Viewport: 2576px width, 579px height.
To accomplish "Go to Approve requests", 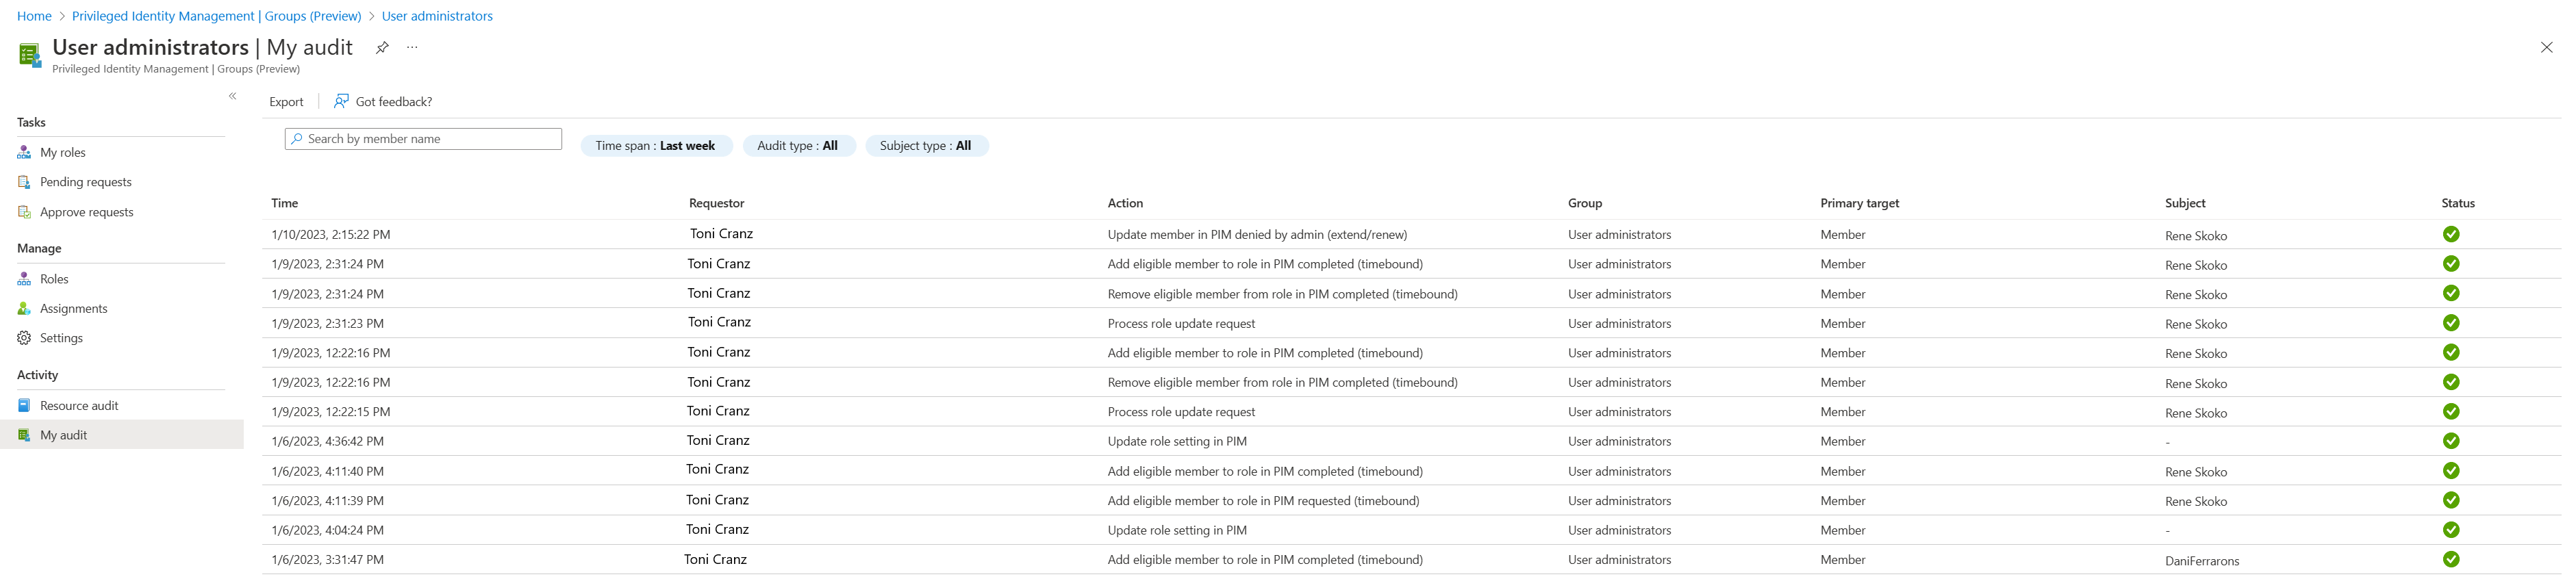I will click(x=86, y=212).
